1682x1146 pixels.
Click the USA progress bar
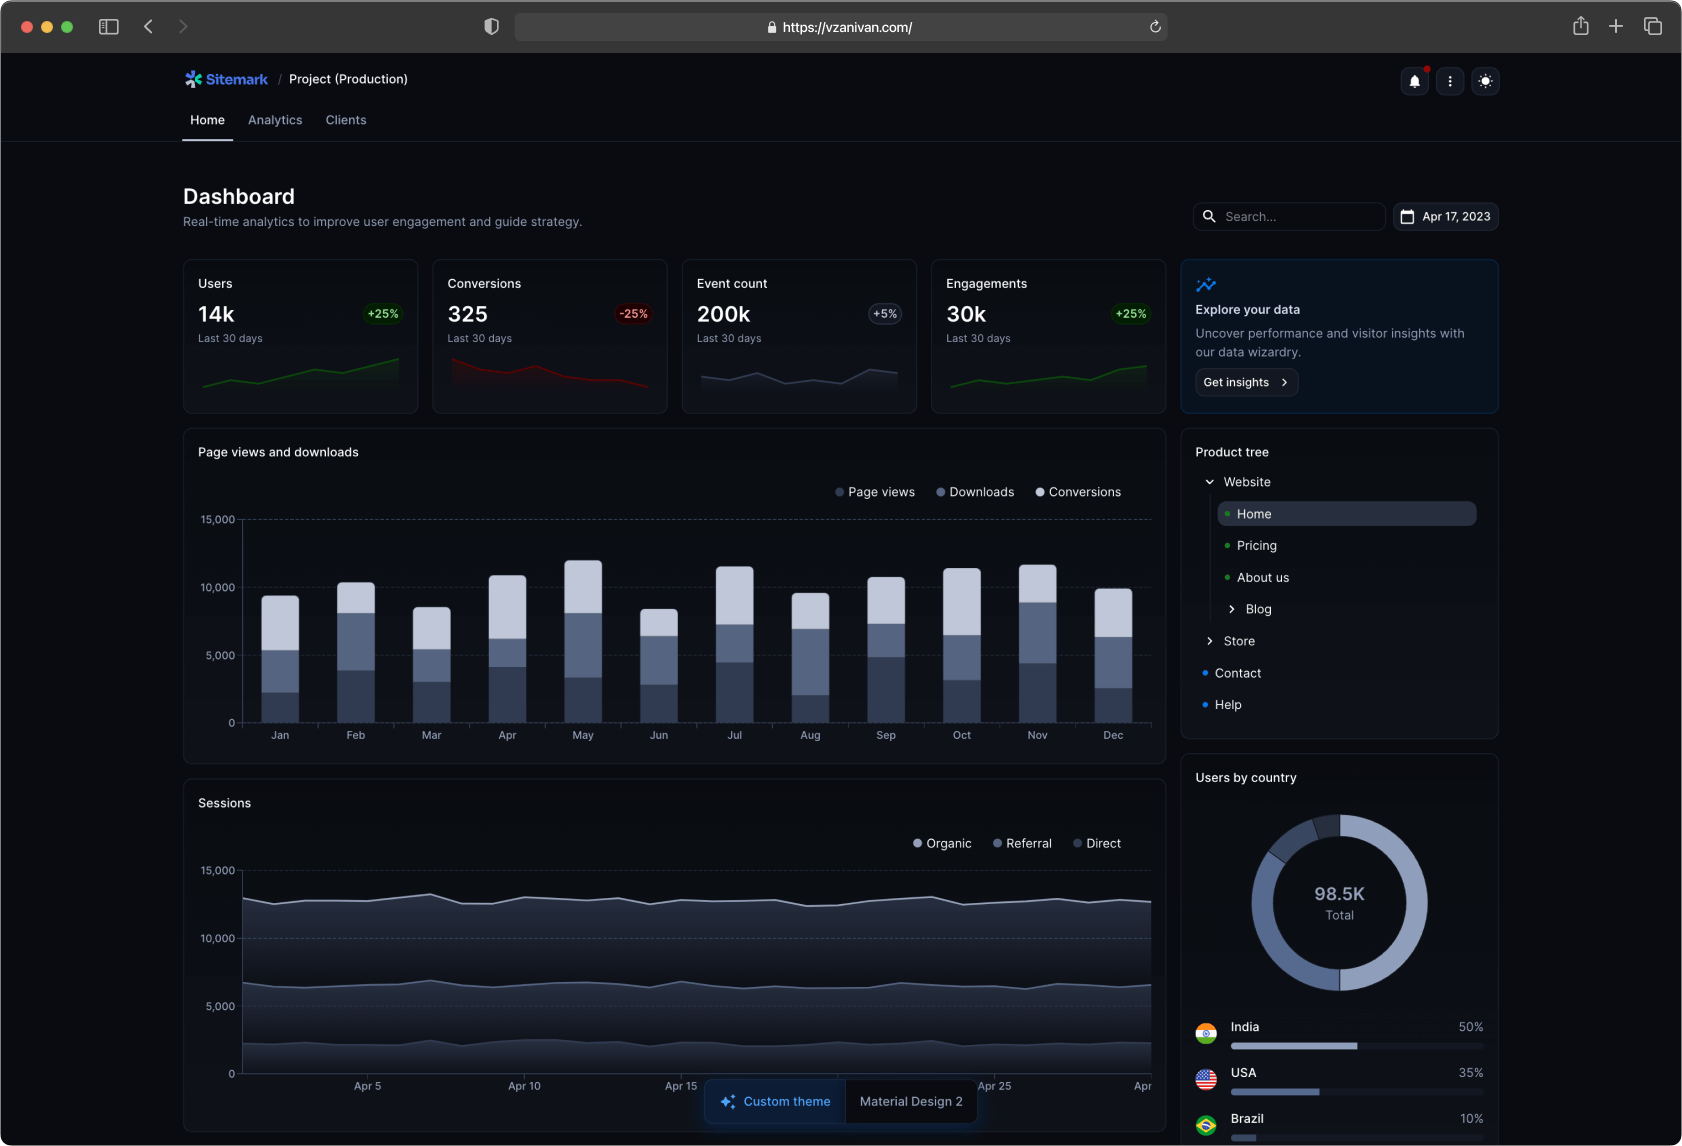[x=1357, y=1092]
